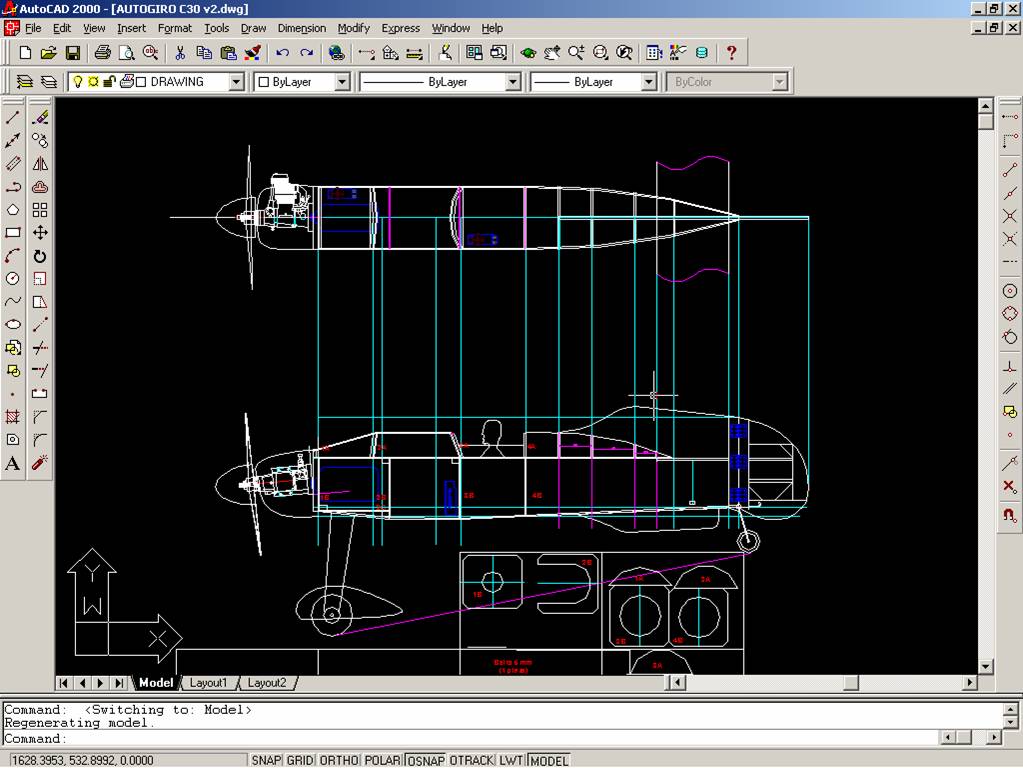Toggle SNAP mode in status bar
This screenshot has height=768, width=1023.
(x=266, y=760)
